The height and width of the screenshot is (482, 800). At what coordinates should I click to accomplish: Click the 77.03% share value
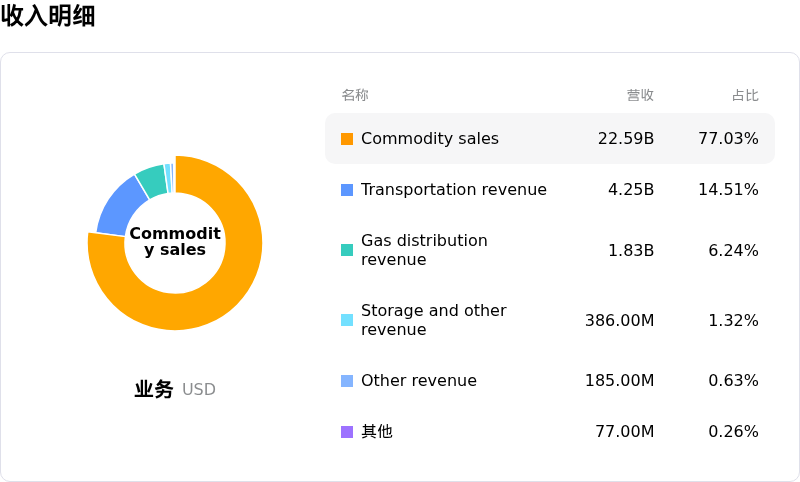[x=728, y=139]
